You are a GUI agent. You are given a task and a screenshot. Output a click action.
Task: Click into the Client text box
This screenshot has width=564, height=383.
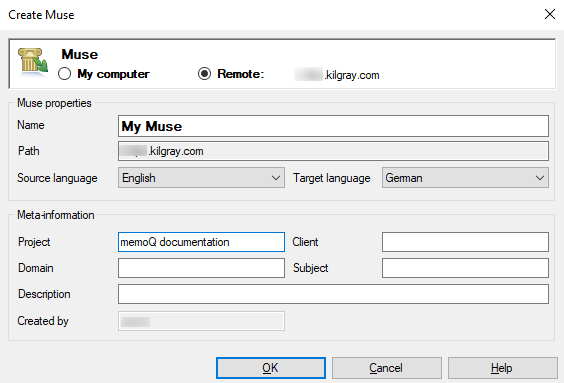coord(465,242)
